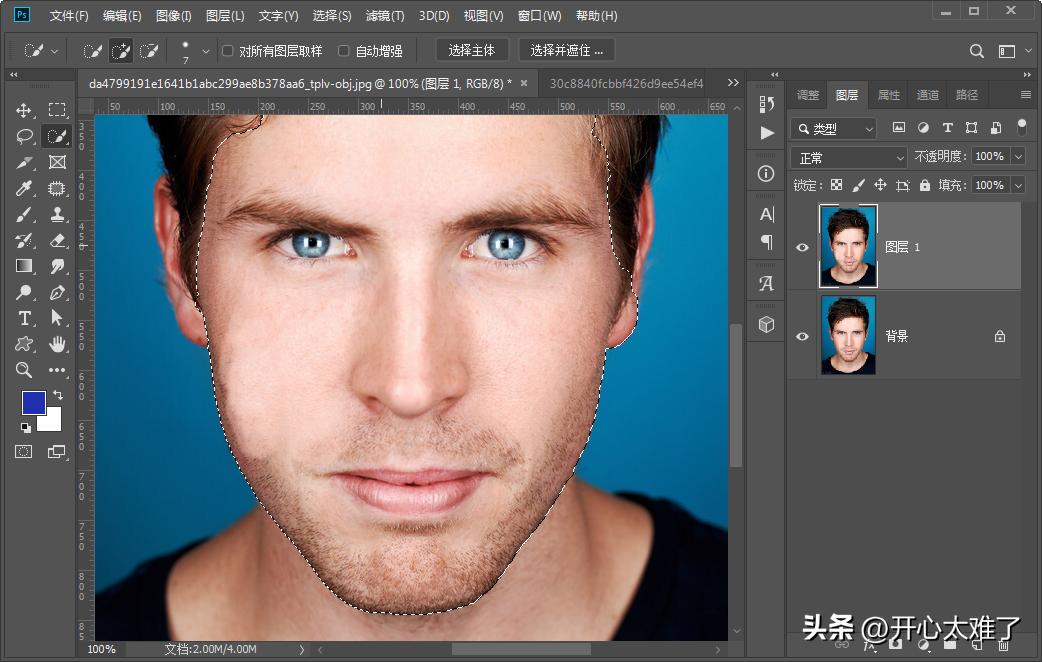This screenshot has width=1042, height=662.
Task: Swap foreground and background colors
Action: tap(57, 395)
